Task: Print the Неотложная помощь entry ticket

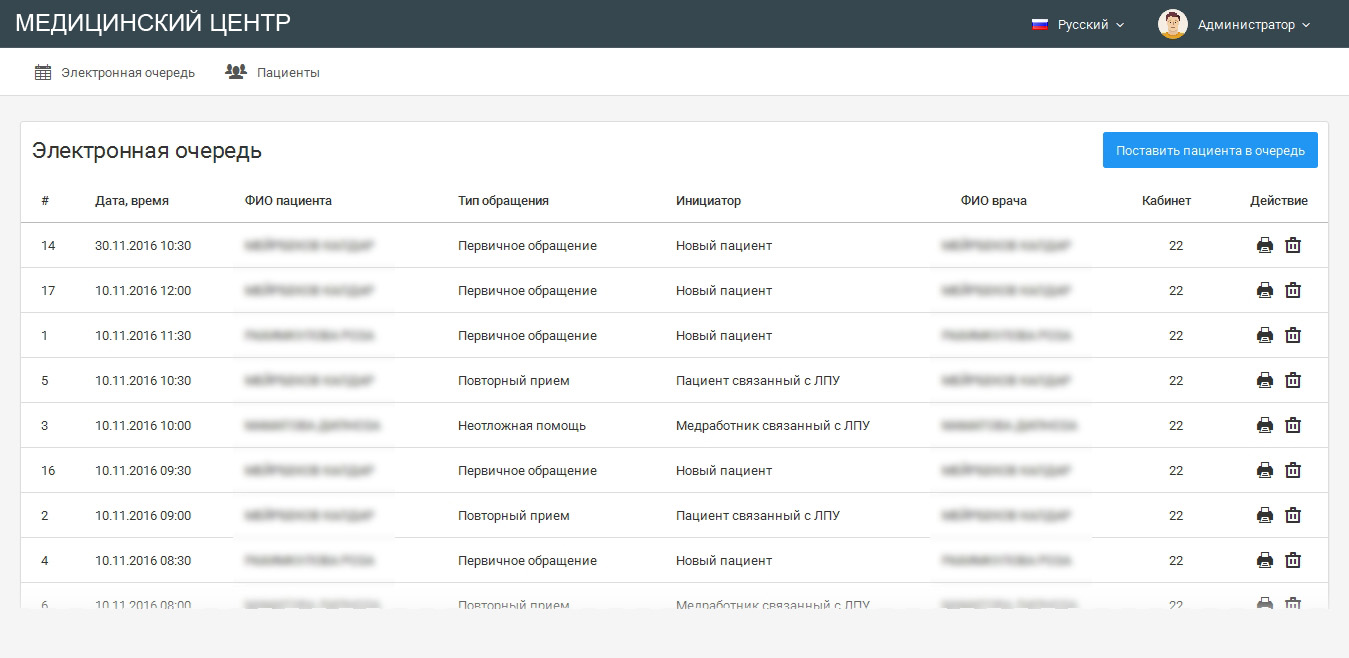Action: pos(1264,425)
